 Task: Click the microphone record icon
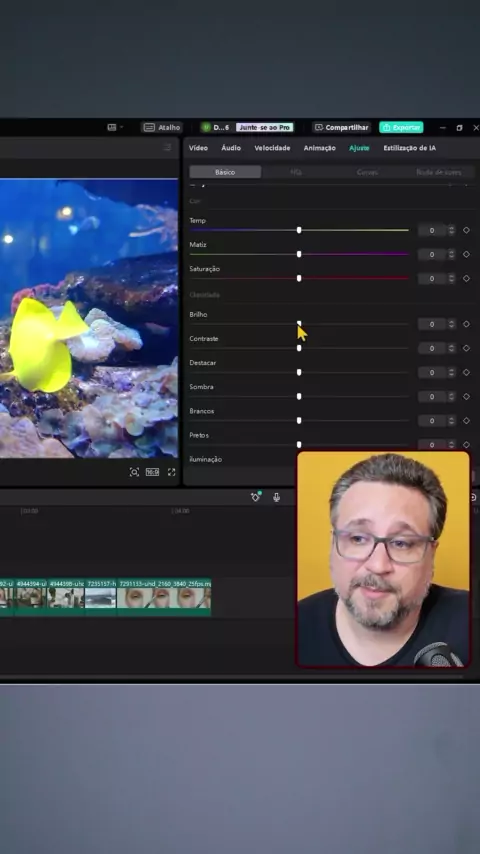[x=276, y=497]
